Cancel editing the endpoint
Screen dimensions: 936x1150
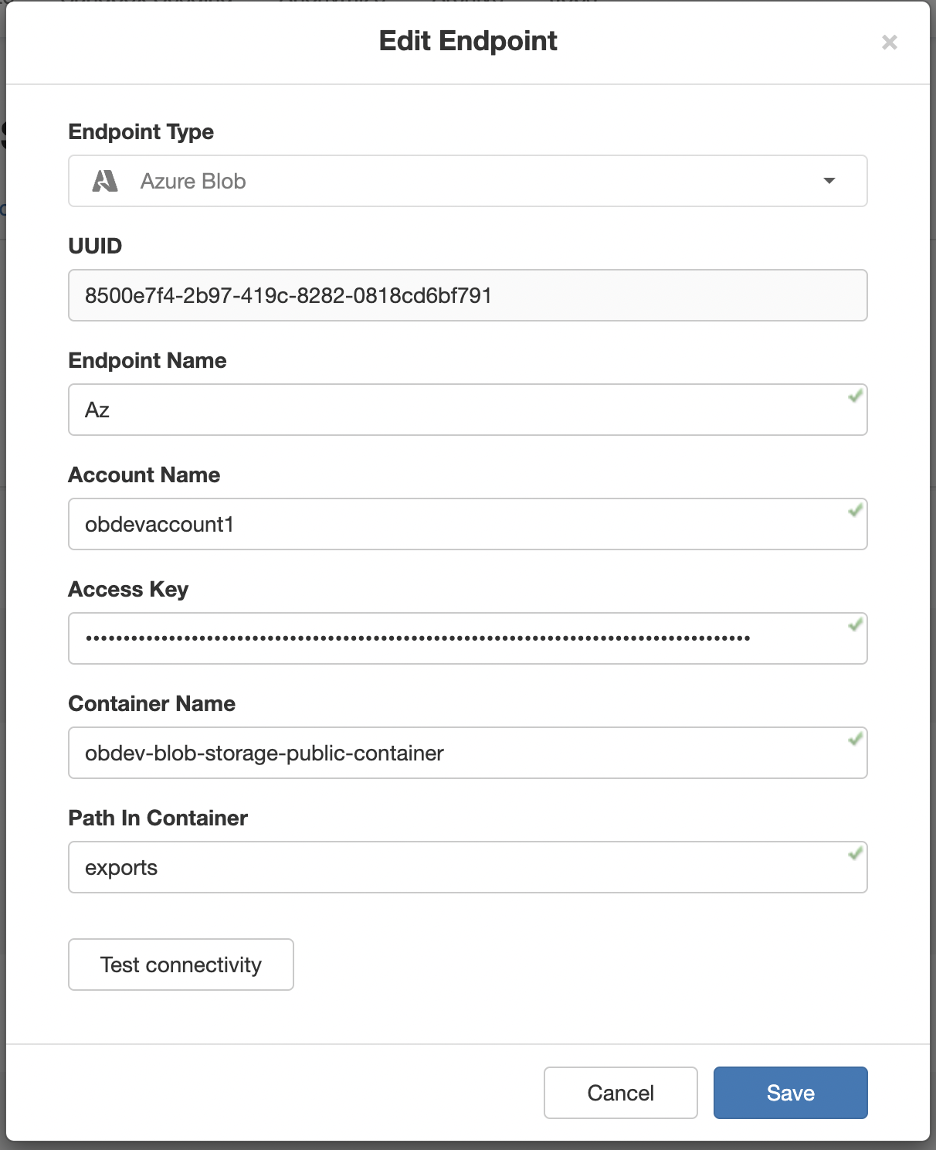click(620, 1092)
